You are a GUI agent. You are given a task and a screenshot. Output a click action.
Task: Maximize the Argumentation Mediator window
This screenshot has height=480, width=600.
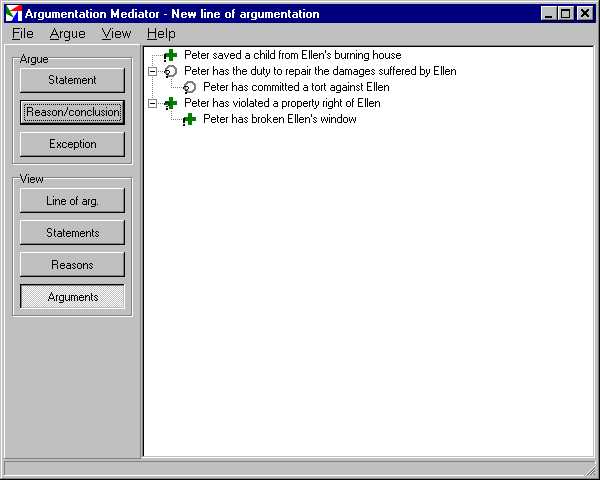click(566, 14)
